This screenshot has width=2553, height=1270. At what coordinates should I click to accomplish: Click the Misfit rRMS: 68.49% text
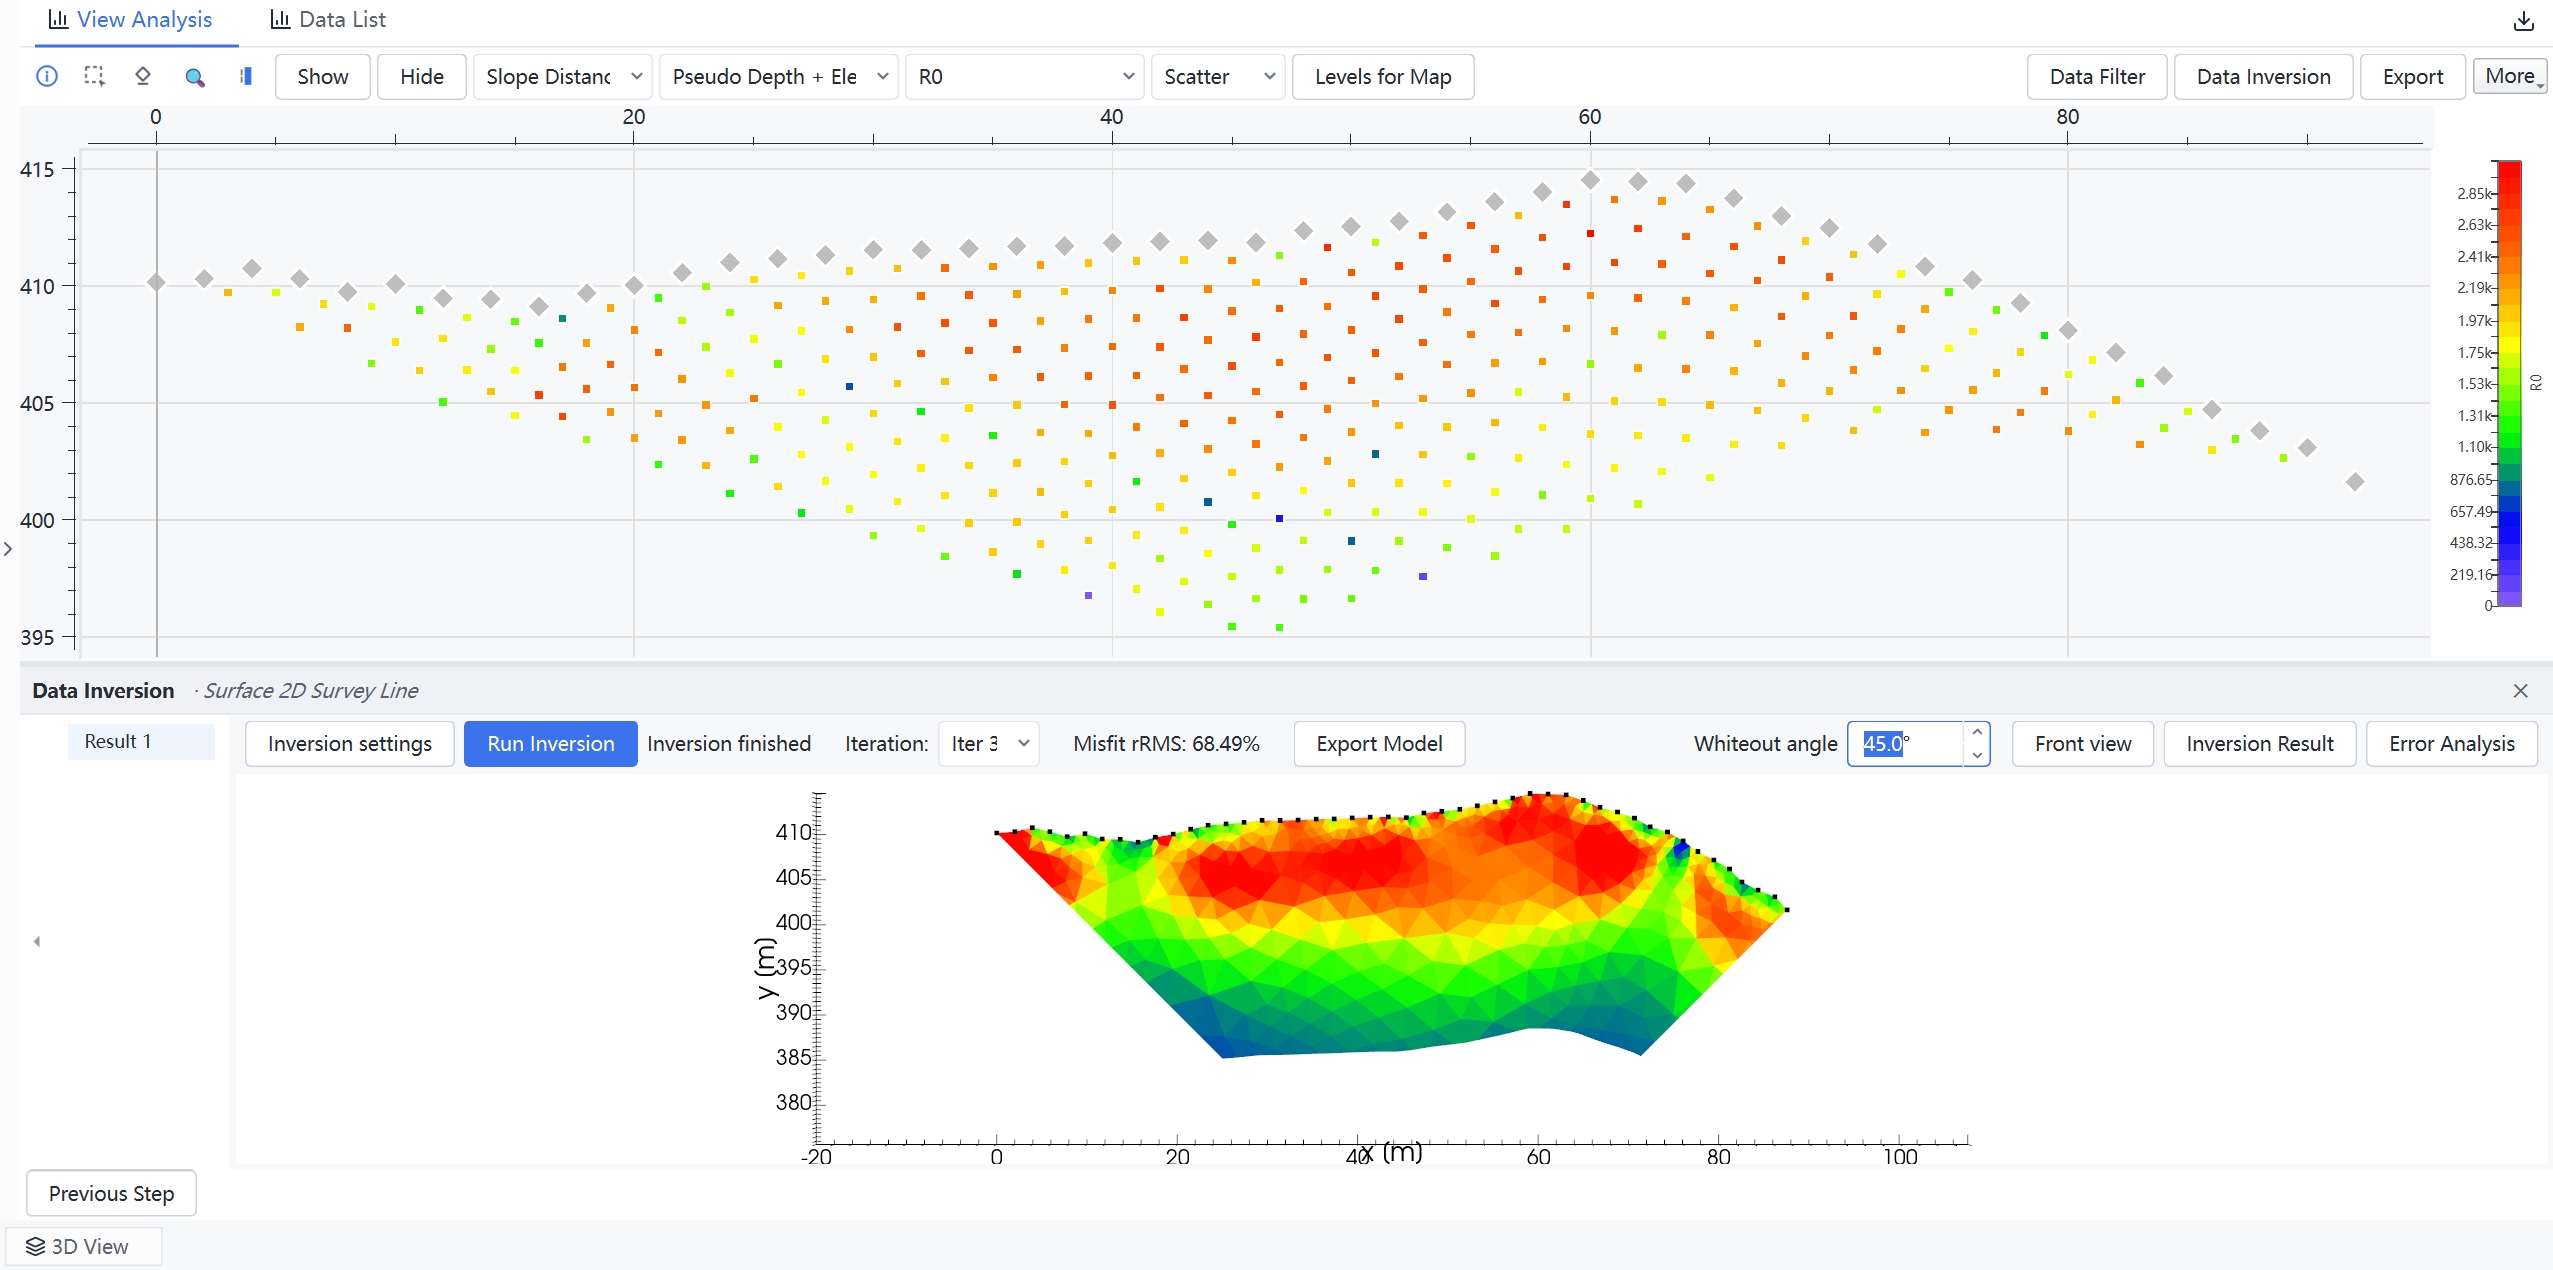(1166, 744)
